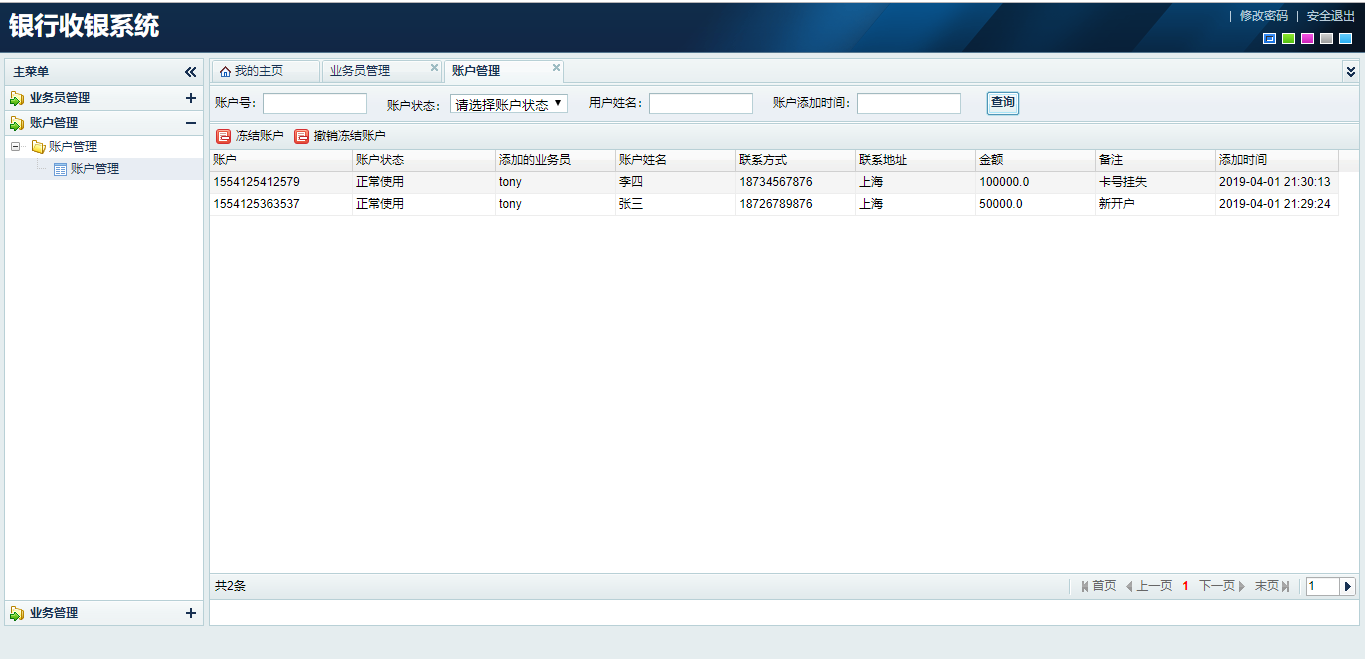Click the 2019-04-01 21:30:13 timestamp cell

[x=1277, y=182]
